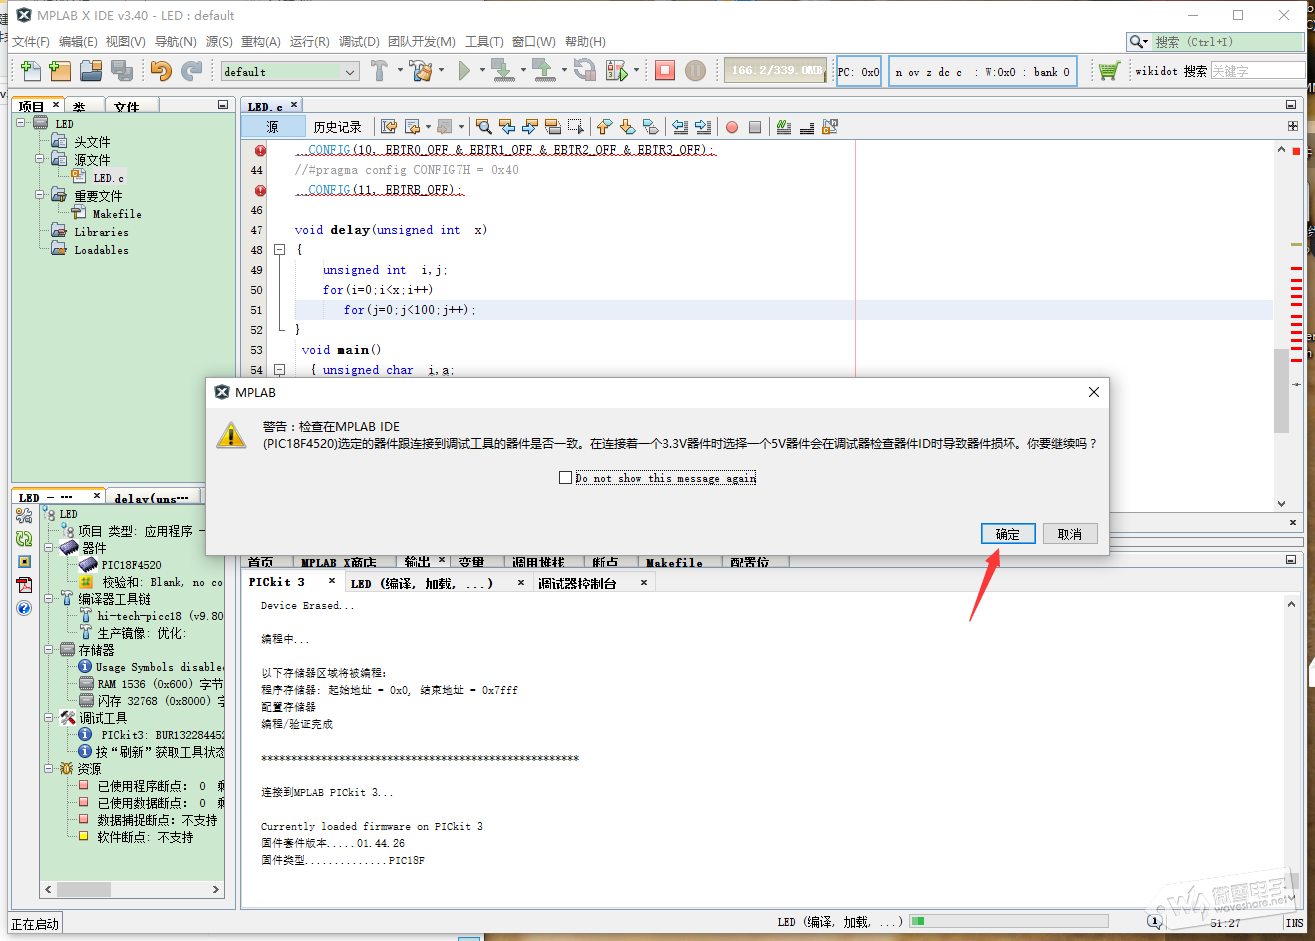The height and width of the screenshot is (941, 1315).
Task: Click the error marker on line 43
Action: click(x=260, y=150)
